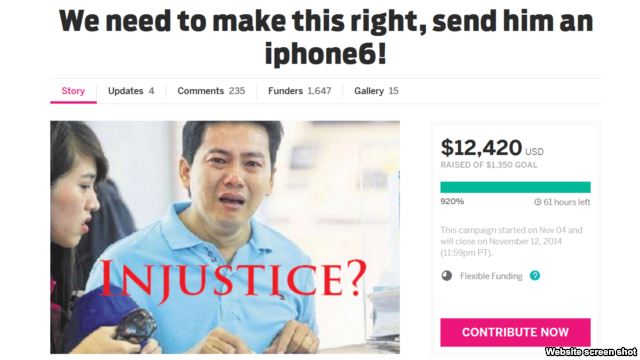
Task: Click the green funding progress bar
Action: 515,187
